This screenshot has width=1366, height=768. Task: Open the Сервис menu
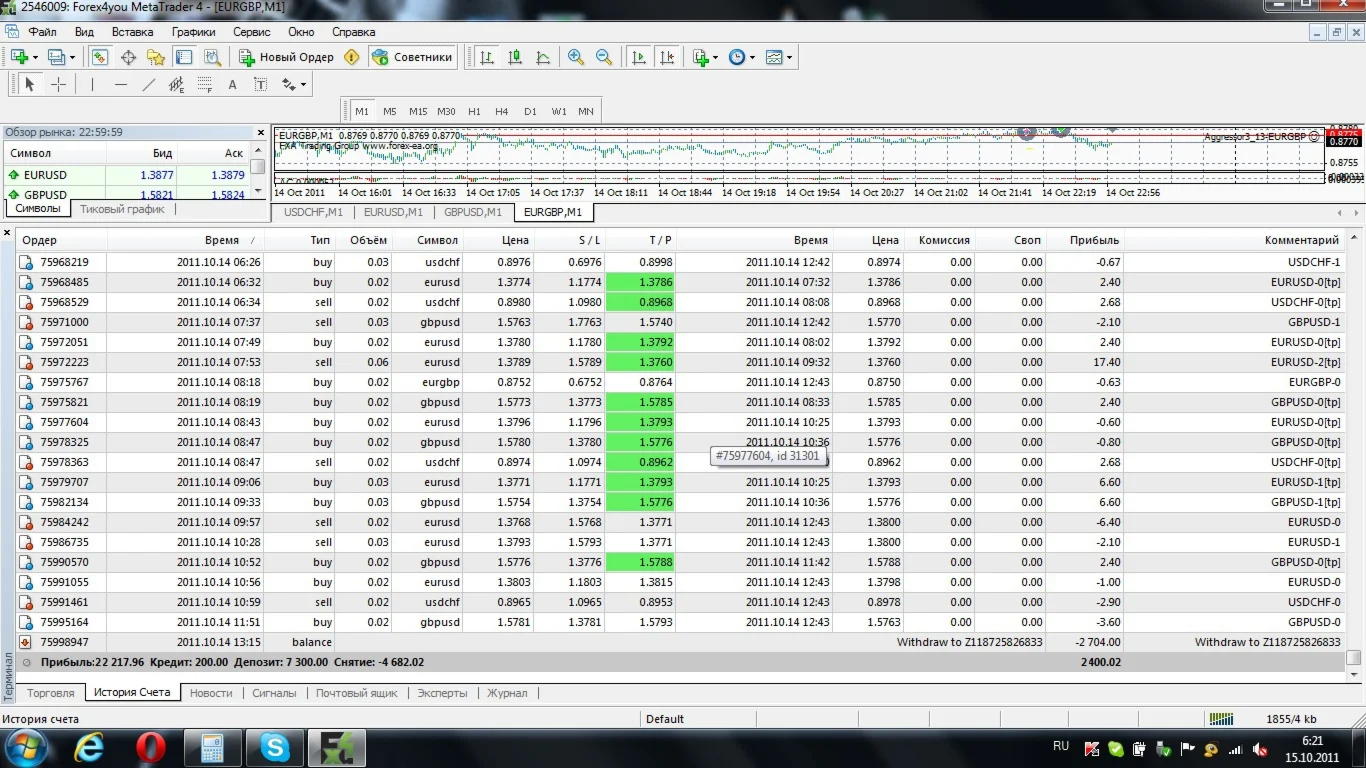(251, 32)
